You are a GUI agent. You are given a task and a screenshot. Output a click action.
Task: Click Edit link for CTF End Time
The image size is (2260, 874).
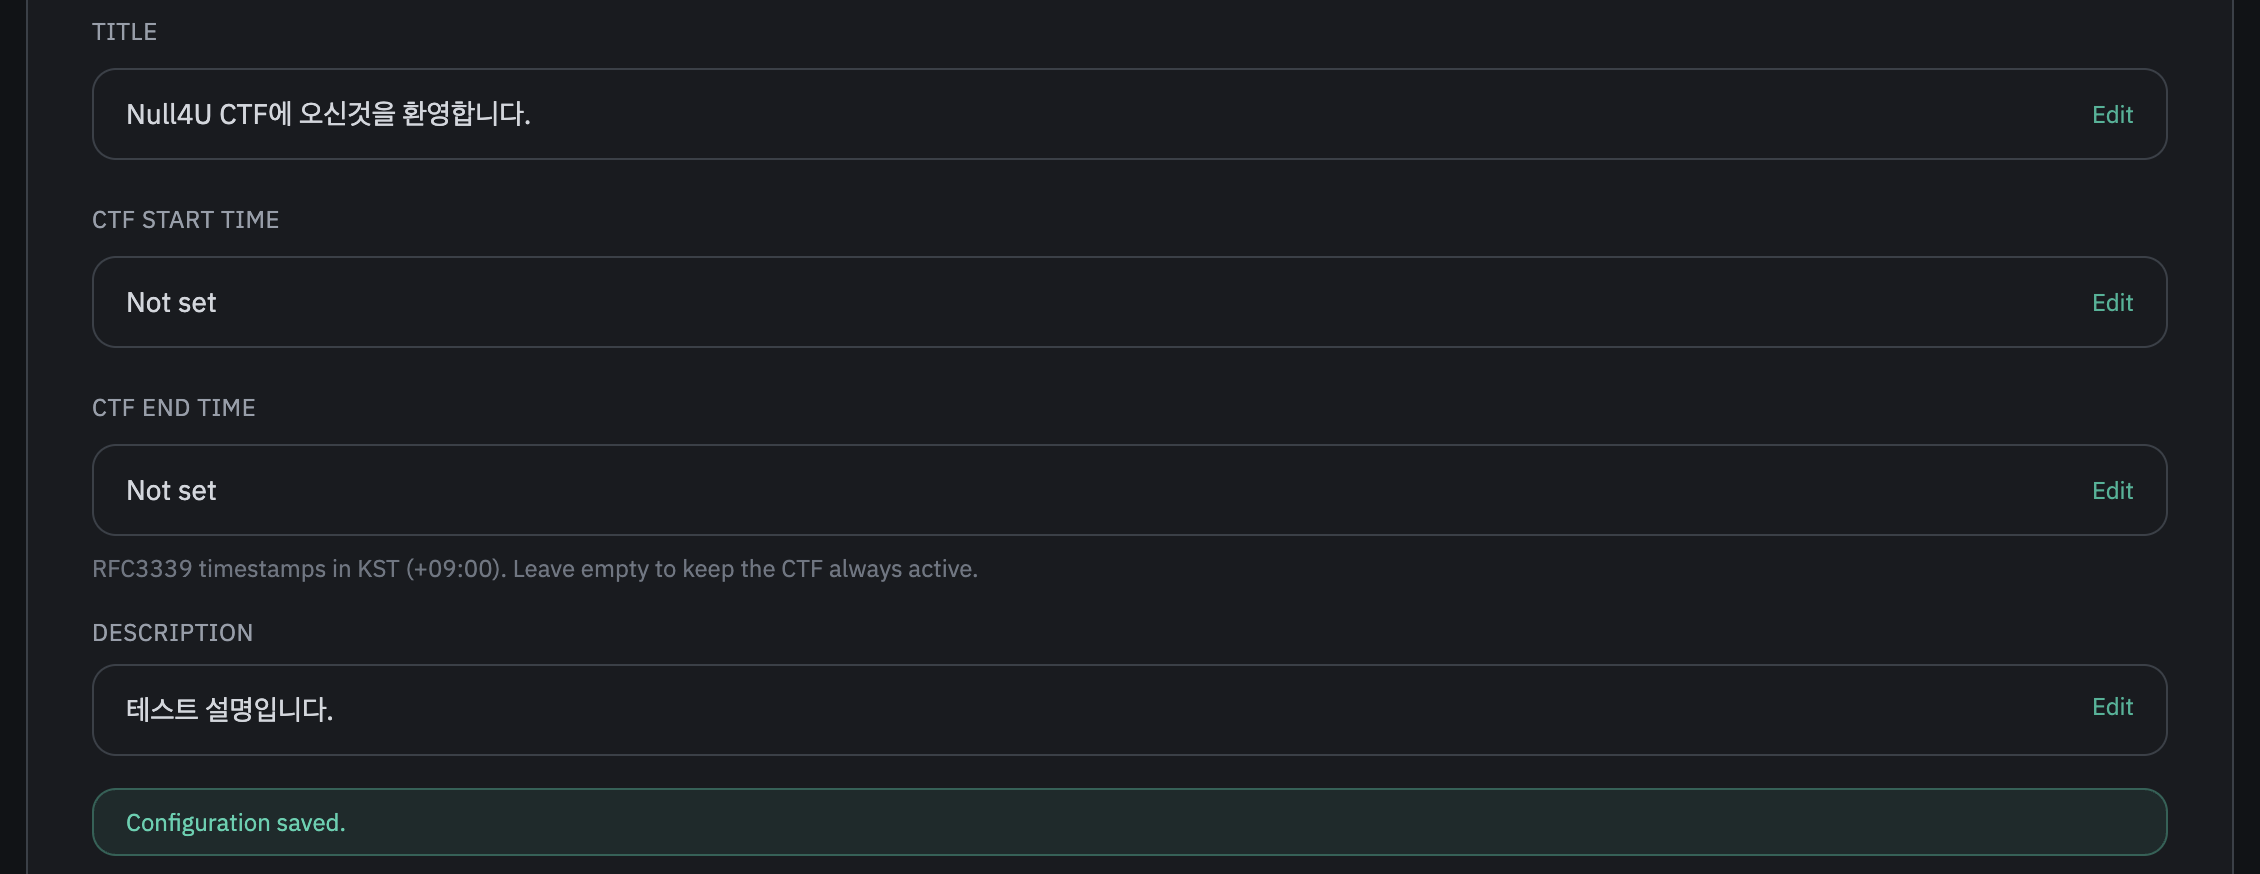pyautogui.click(x=2112, y=491)
